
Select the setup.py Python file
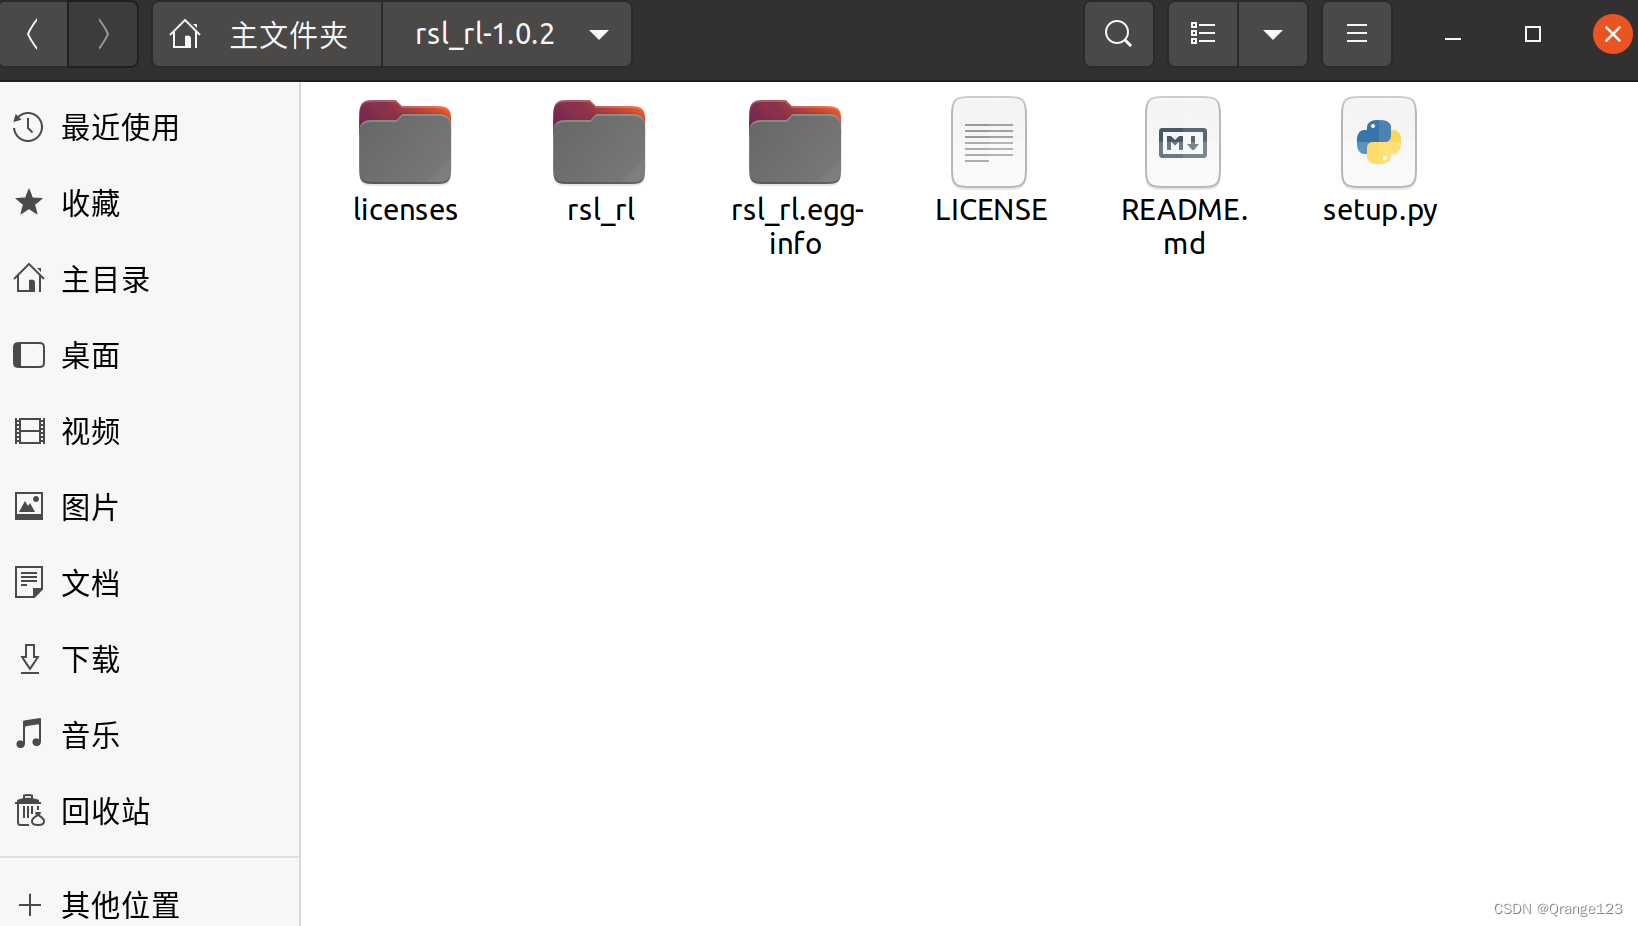pyautogui.click(x=1379, y=162)
